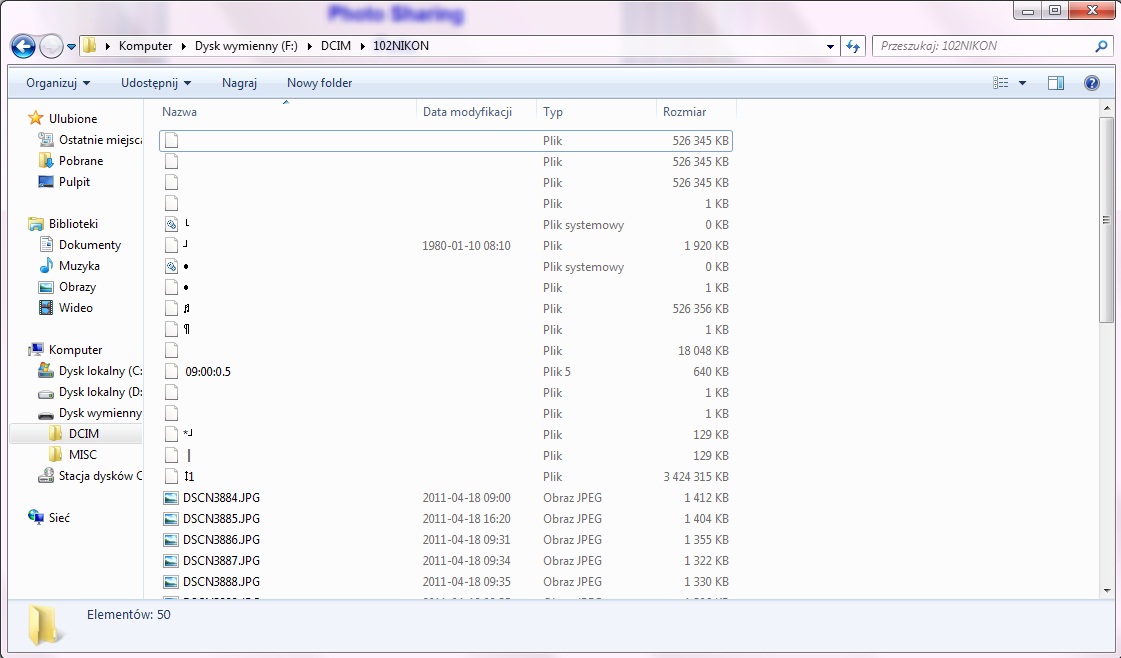
Task: Click icon of the 526 356 KB file
Action: tap(171, 308)
